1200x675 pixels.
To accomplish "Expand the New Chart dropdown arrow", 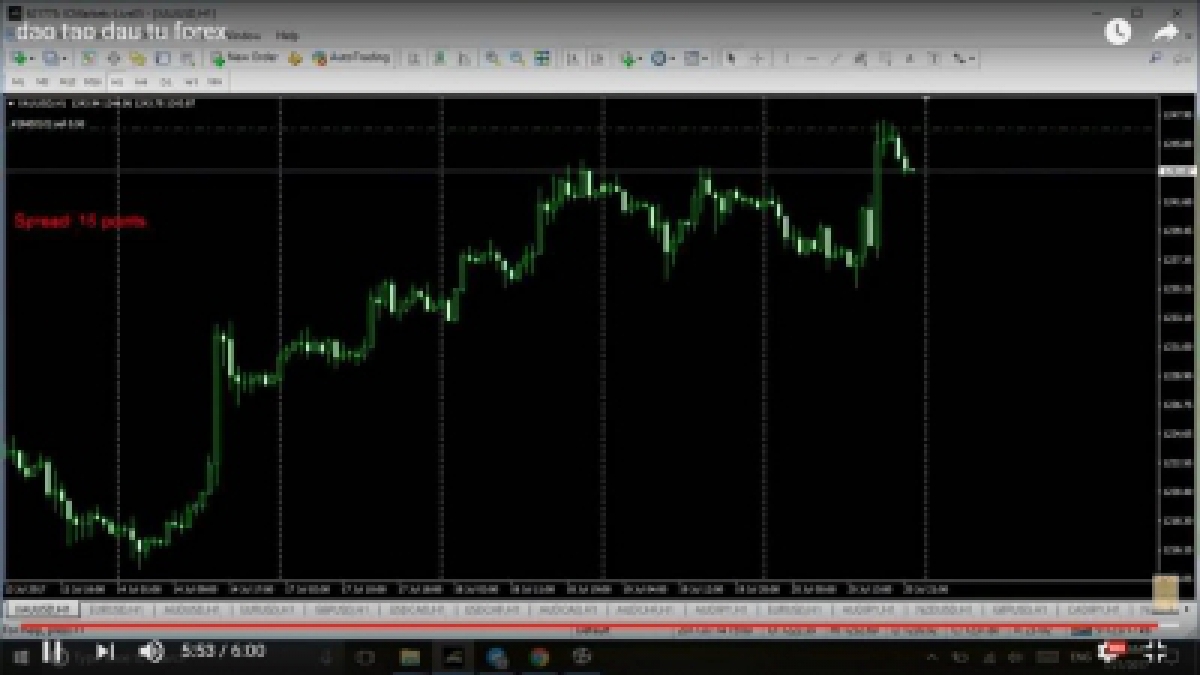I will pos(31,59).
